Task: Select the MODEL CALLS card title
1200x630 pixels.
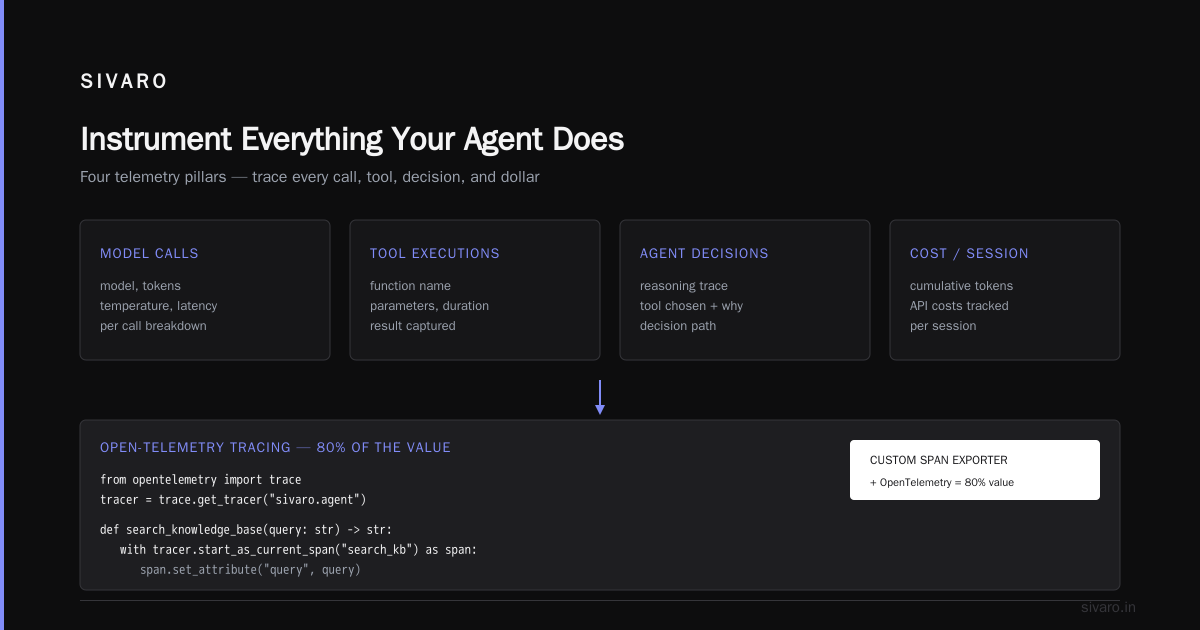Action: coord(149,254)
